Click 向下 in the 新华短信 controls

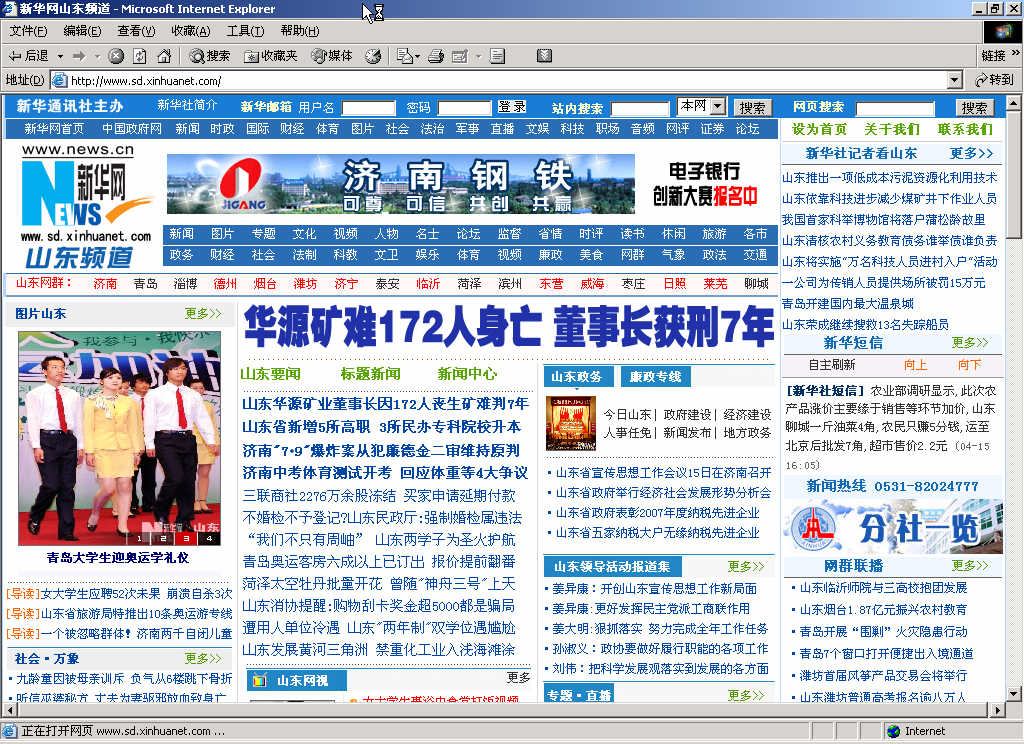click(x=970, y=364)
